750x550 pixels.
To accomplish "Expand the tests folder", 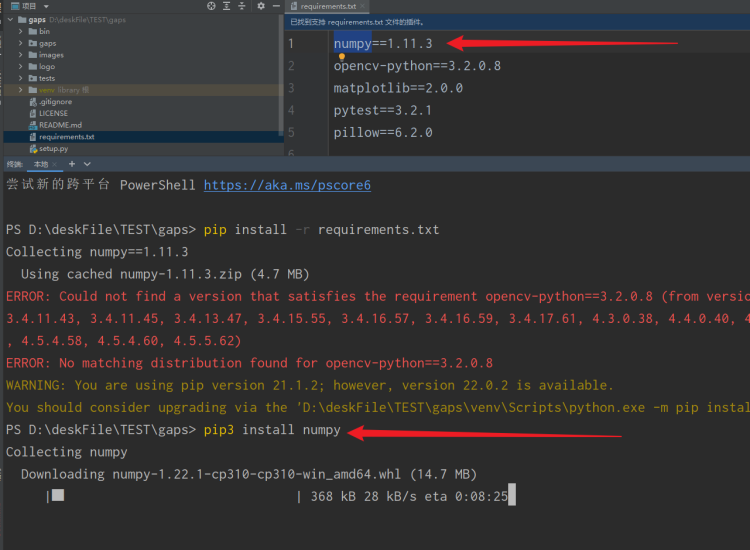I will (21, 78).
